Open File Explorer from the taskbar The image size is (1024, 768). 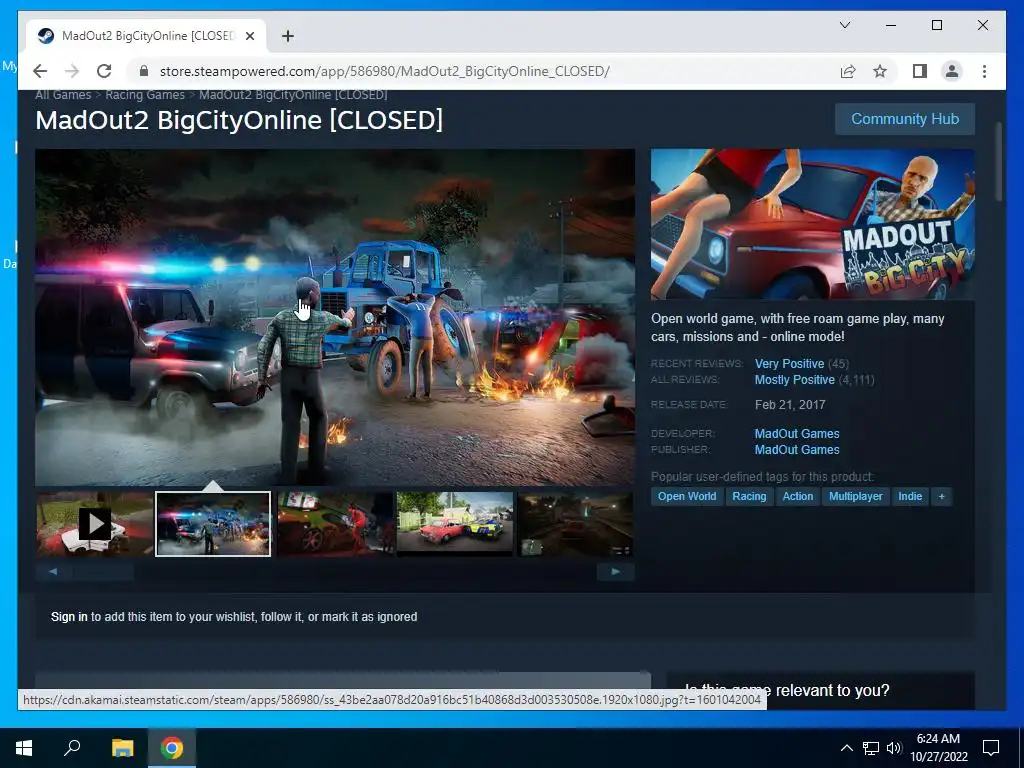pyautogui.click(x=122, y=748)
